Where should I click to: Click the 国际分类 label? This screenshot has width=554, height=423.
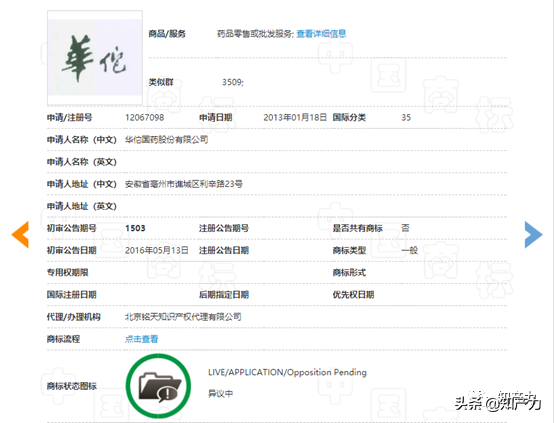point(349,117)
